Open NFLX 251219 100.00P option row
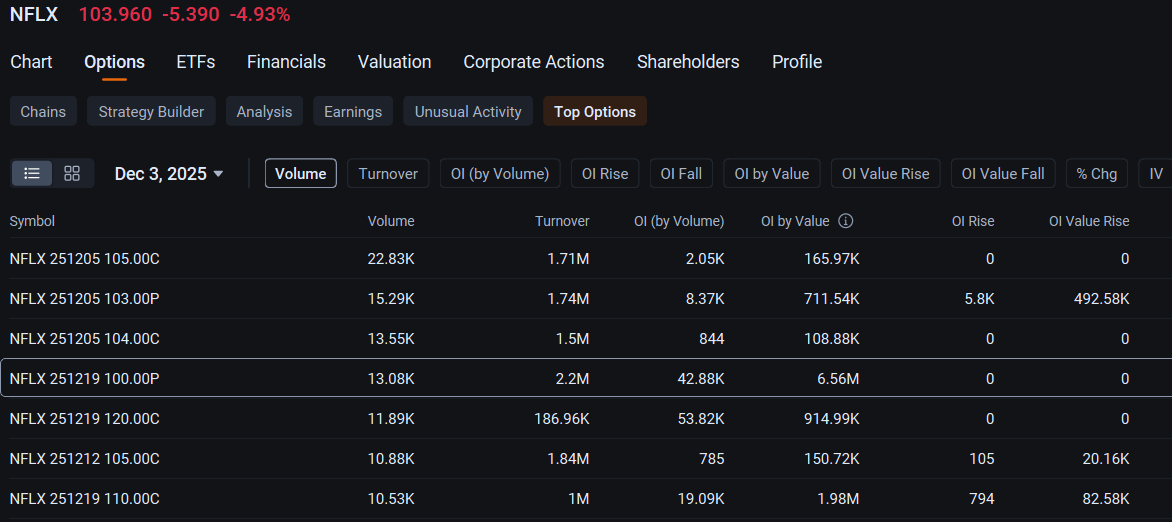This screenshot has height=522, width=1172. pyautogui.click(x=586, y=378)
